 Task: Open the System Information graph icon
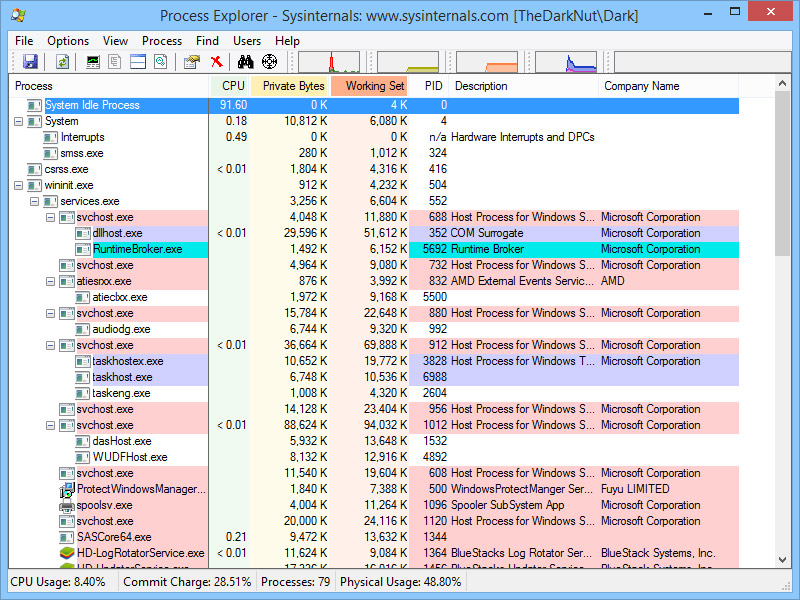[93, 62]
